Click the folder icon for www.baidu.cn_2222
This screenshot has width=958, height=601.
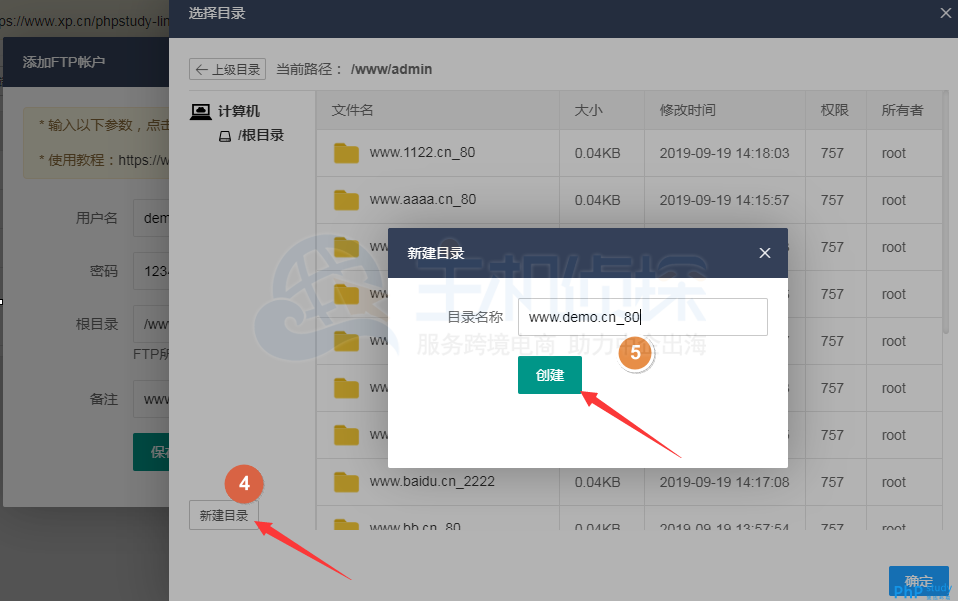(345, 481)
